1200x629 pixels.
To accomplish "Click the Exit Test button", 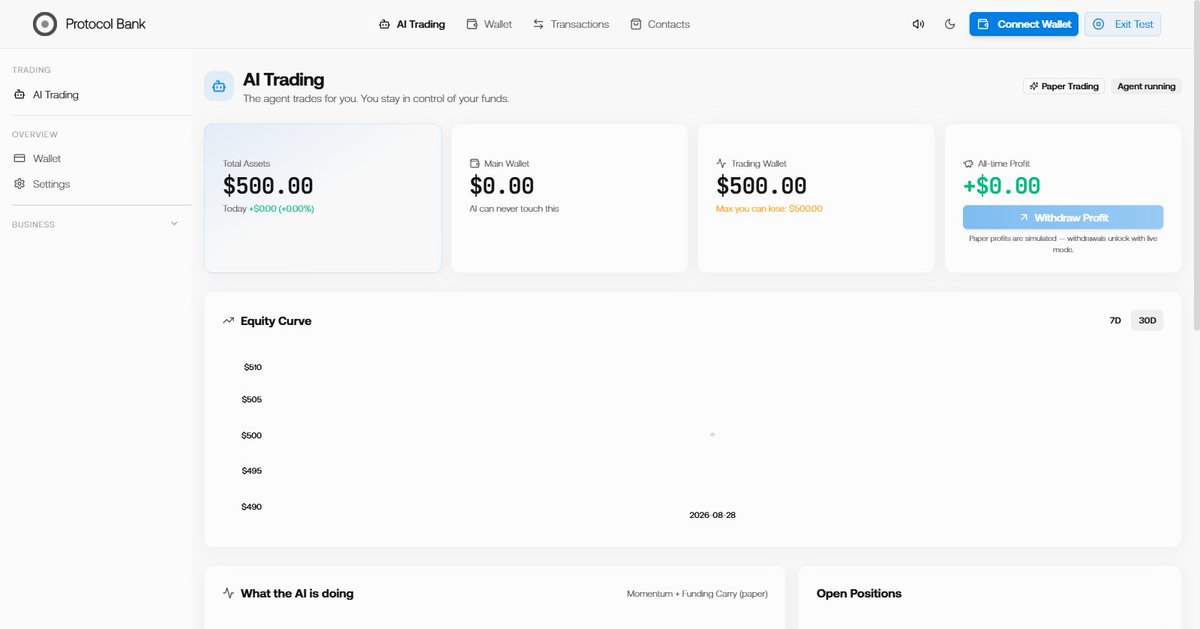I will coord(1123,24).
